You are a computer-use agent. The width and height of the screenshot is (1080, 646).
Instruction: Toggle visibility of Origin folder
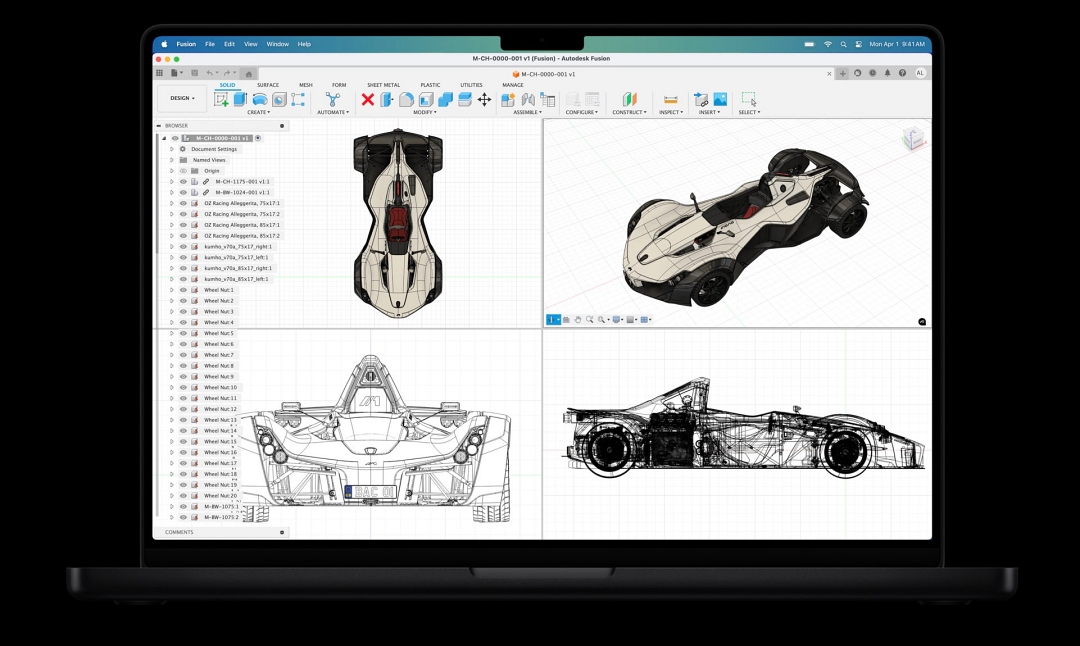click(x=183, y=171)
